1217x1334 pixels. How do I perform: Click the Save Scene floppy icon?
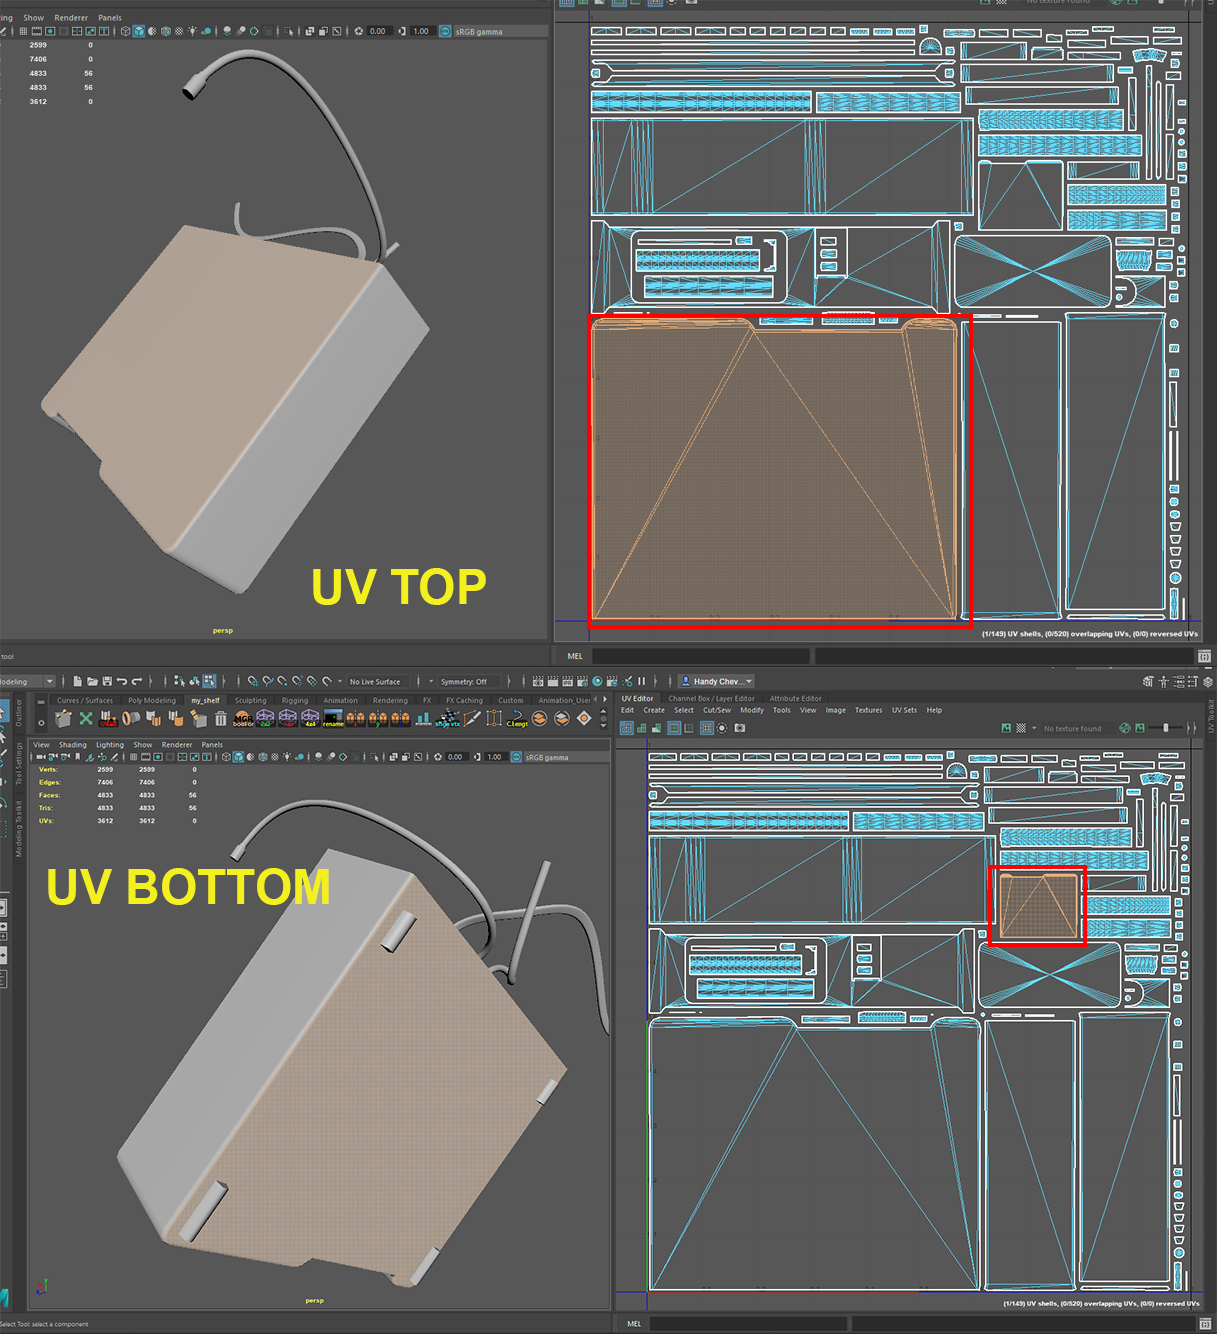[107, 681]
